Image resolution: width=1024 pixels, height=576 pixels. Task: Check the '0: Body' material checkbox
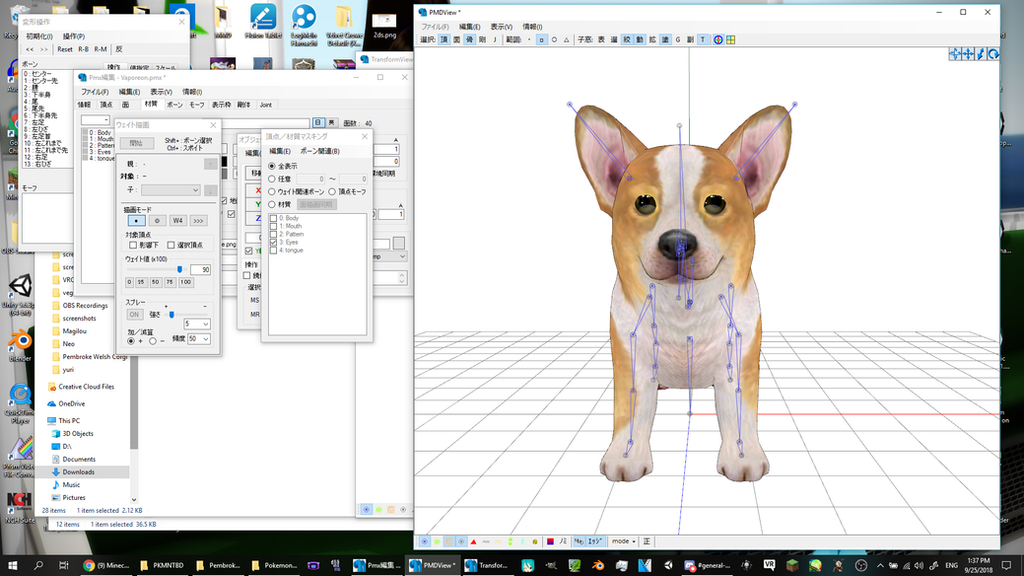(x=274, y=218)
